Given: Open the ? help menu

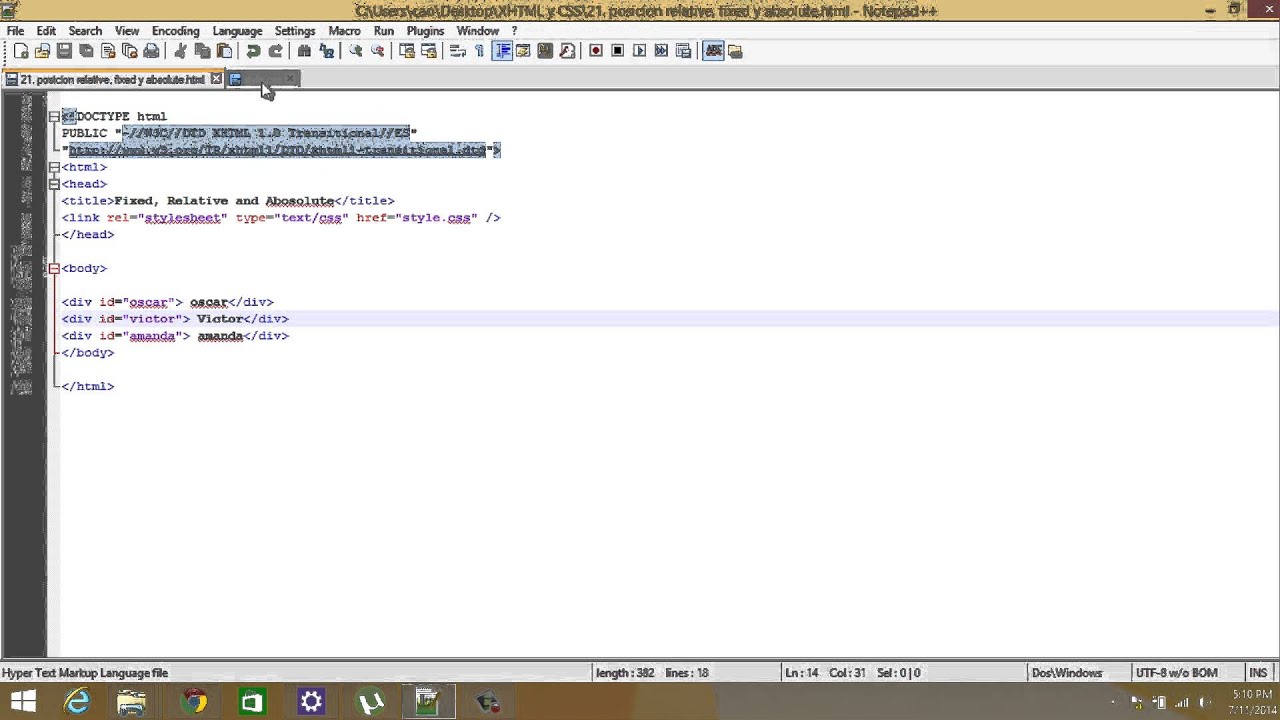Looking at the screenshot, I should (x=514, y=31).
